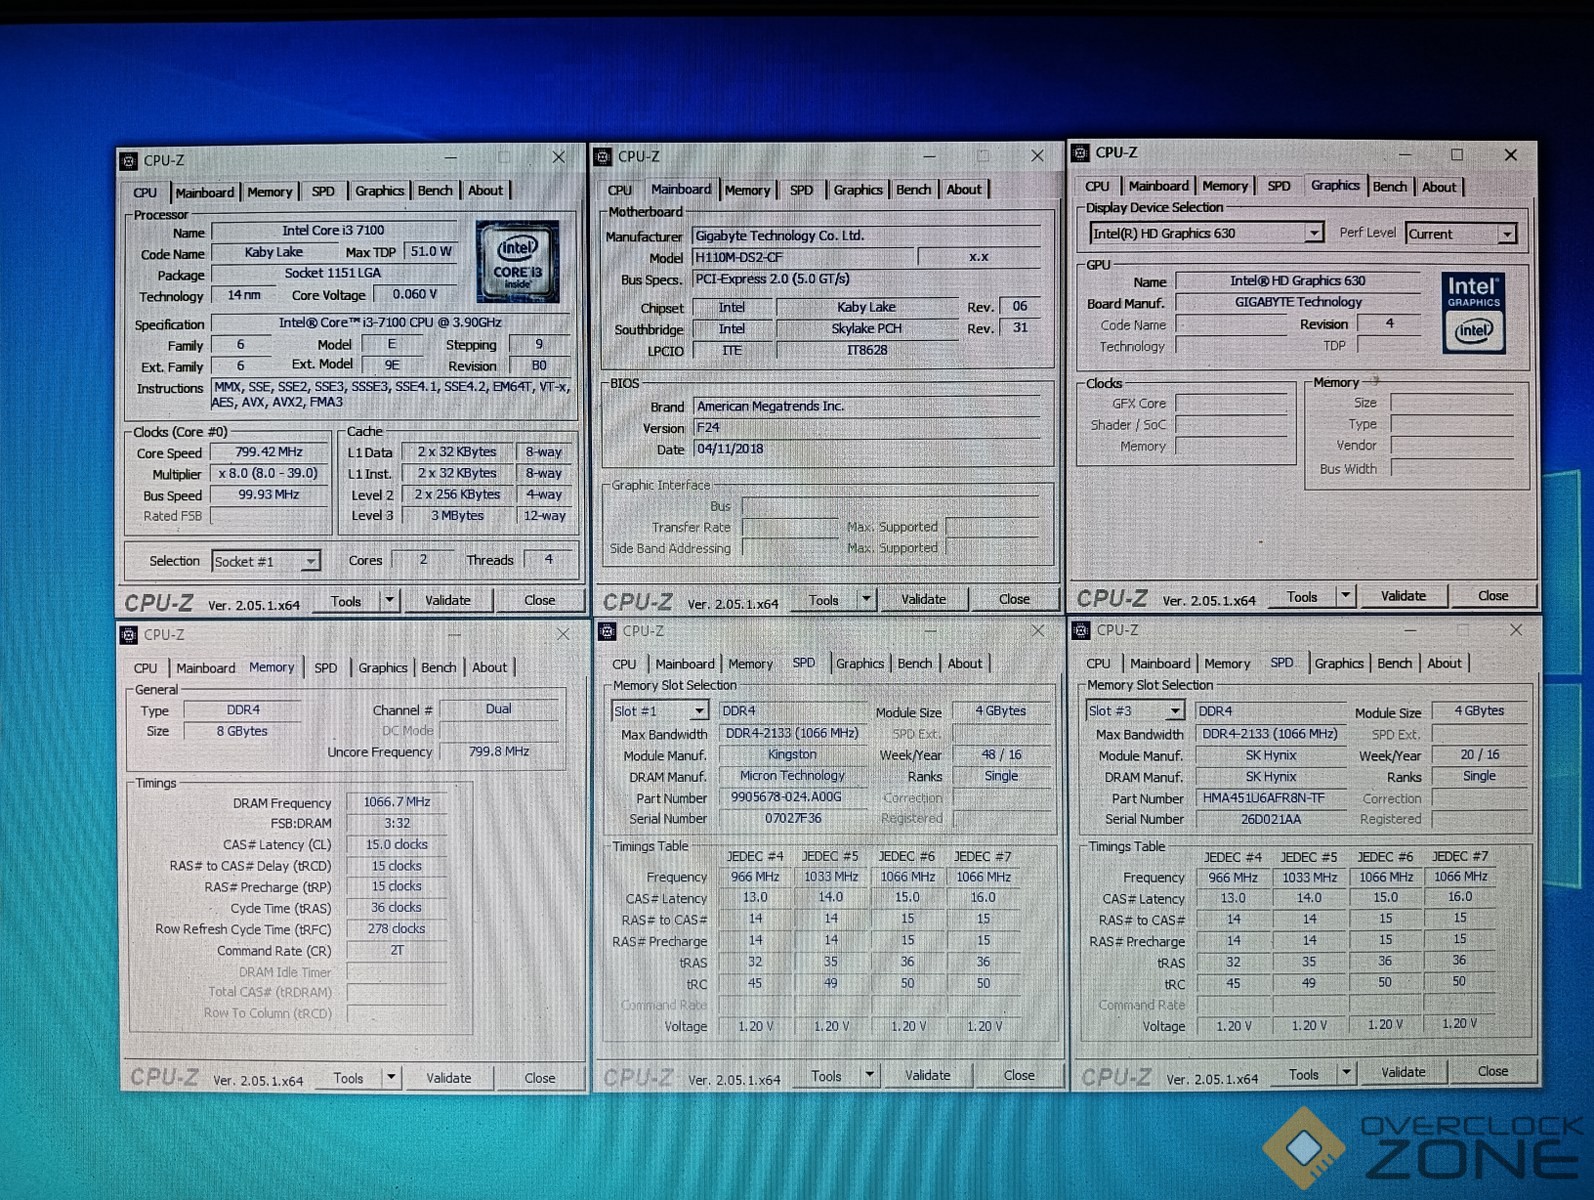Image resolution: width=1594 pixels, height=1200 pixels.
Task: Expand Tools arrow in Graphics window
Action: (1346, 596)
